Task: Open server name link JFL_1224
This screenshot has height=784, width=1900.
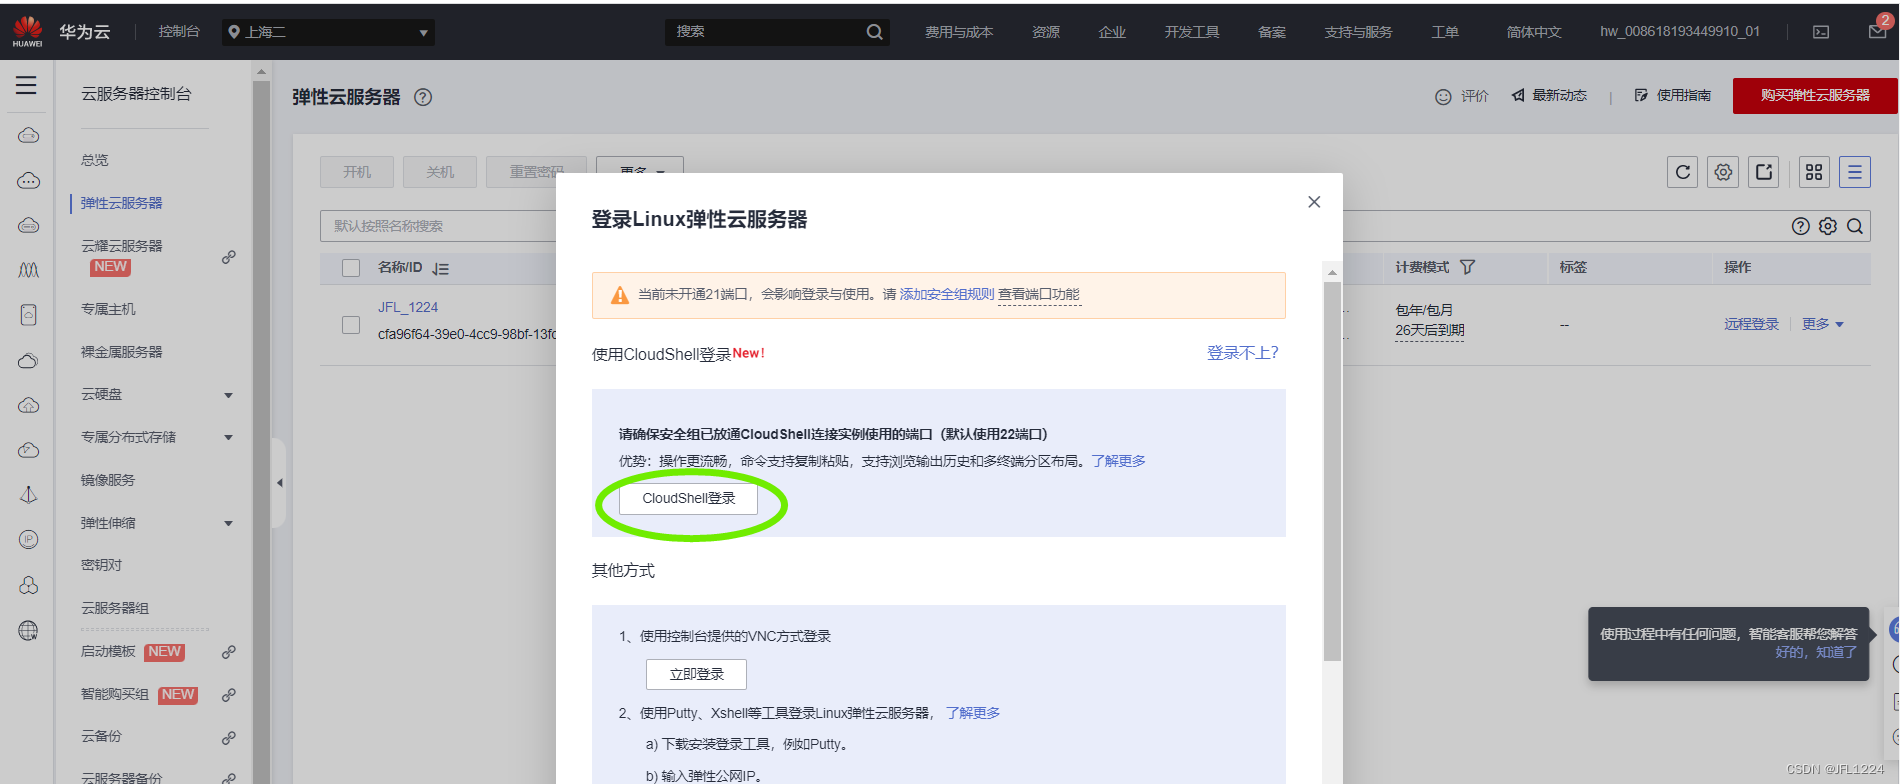Action: coord(408,307)
